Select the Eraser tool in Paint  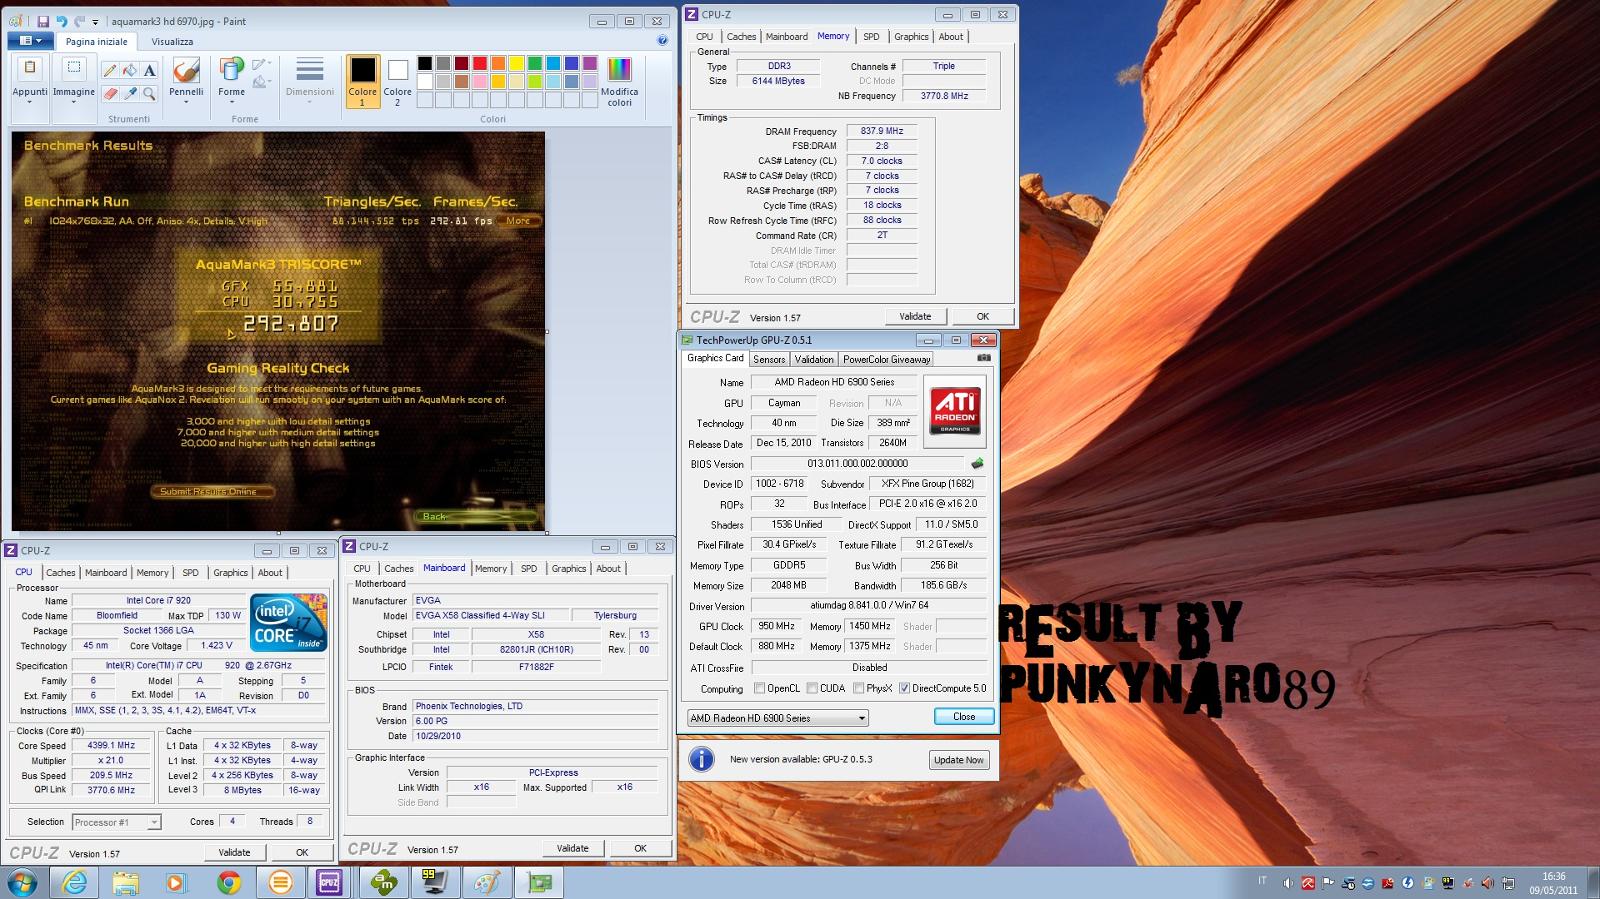110,93
